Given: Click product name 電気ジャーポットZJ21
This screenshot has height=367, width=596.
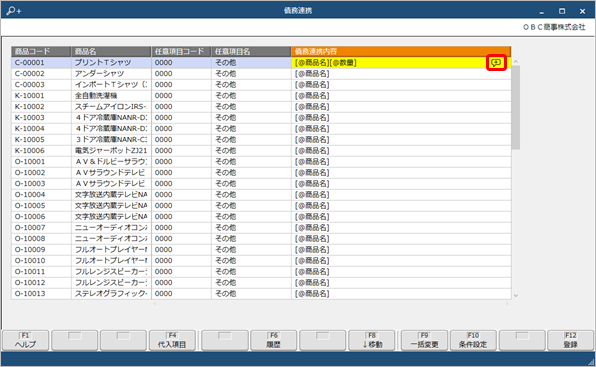Looking at the screenshot, I should 111,151.
